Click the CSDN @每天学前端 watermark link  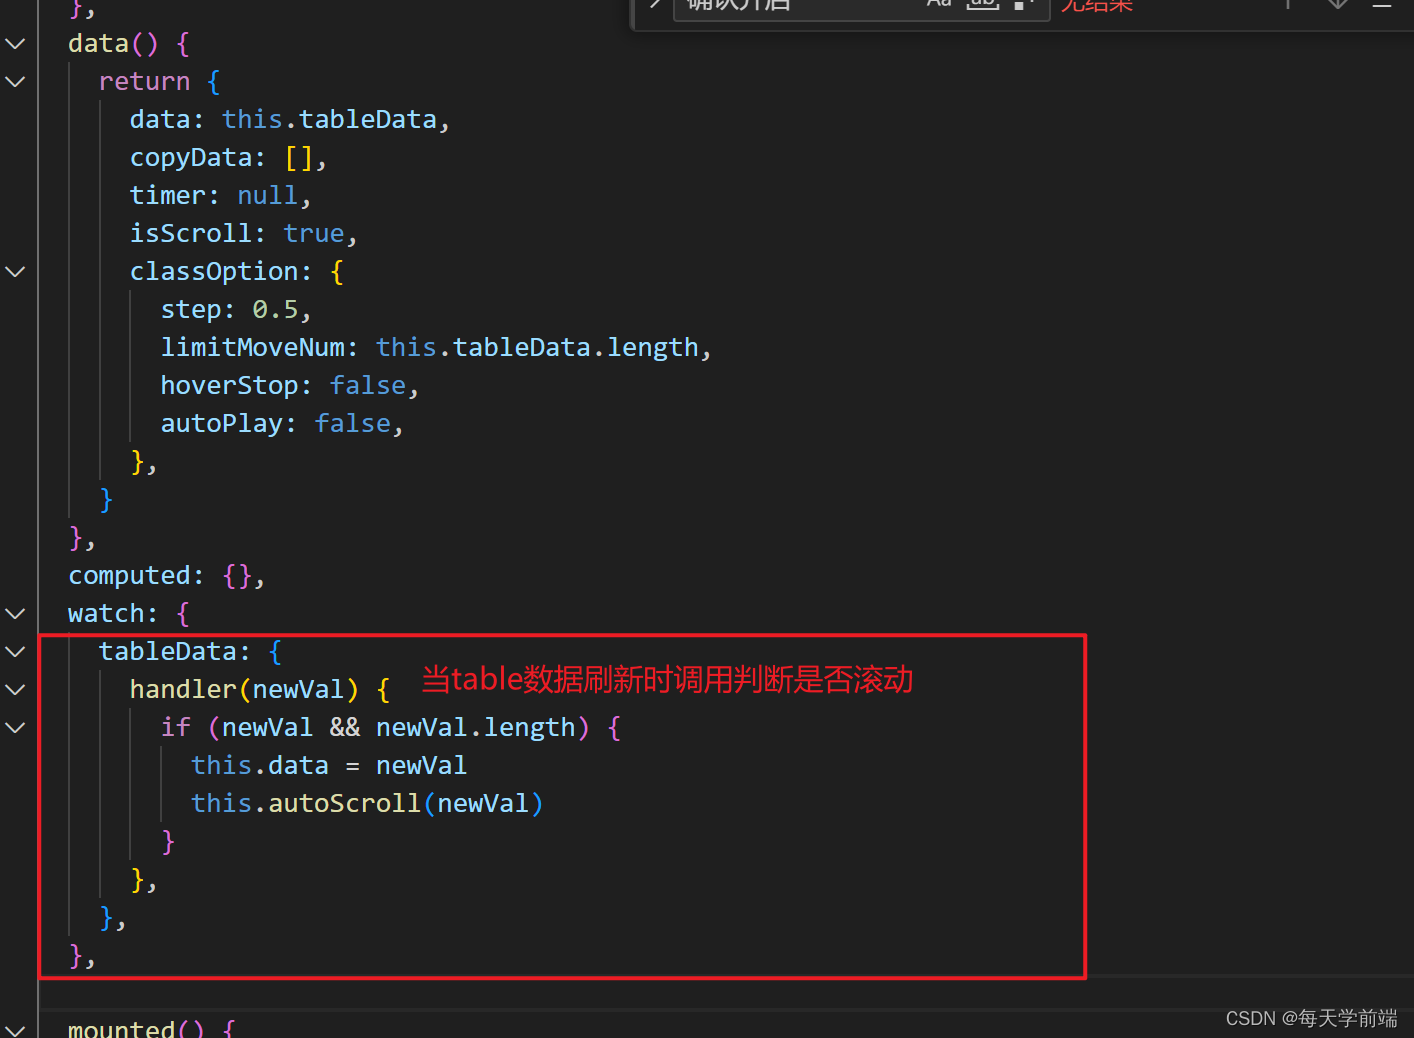(x=1311, y=1018)
